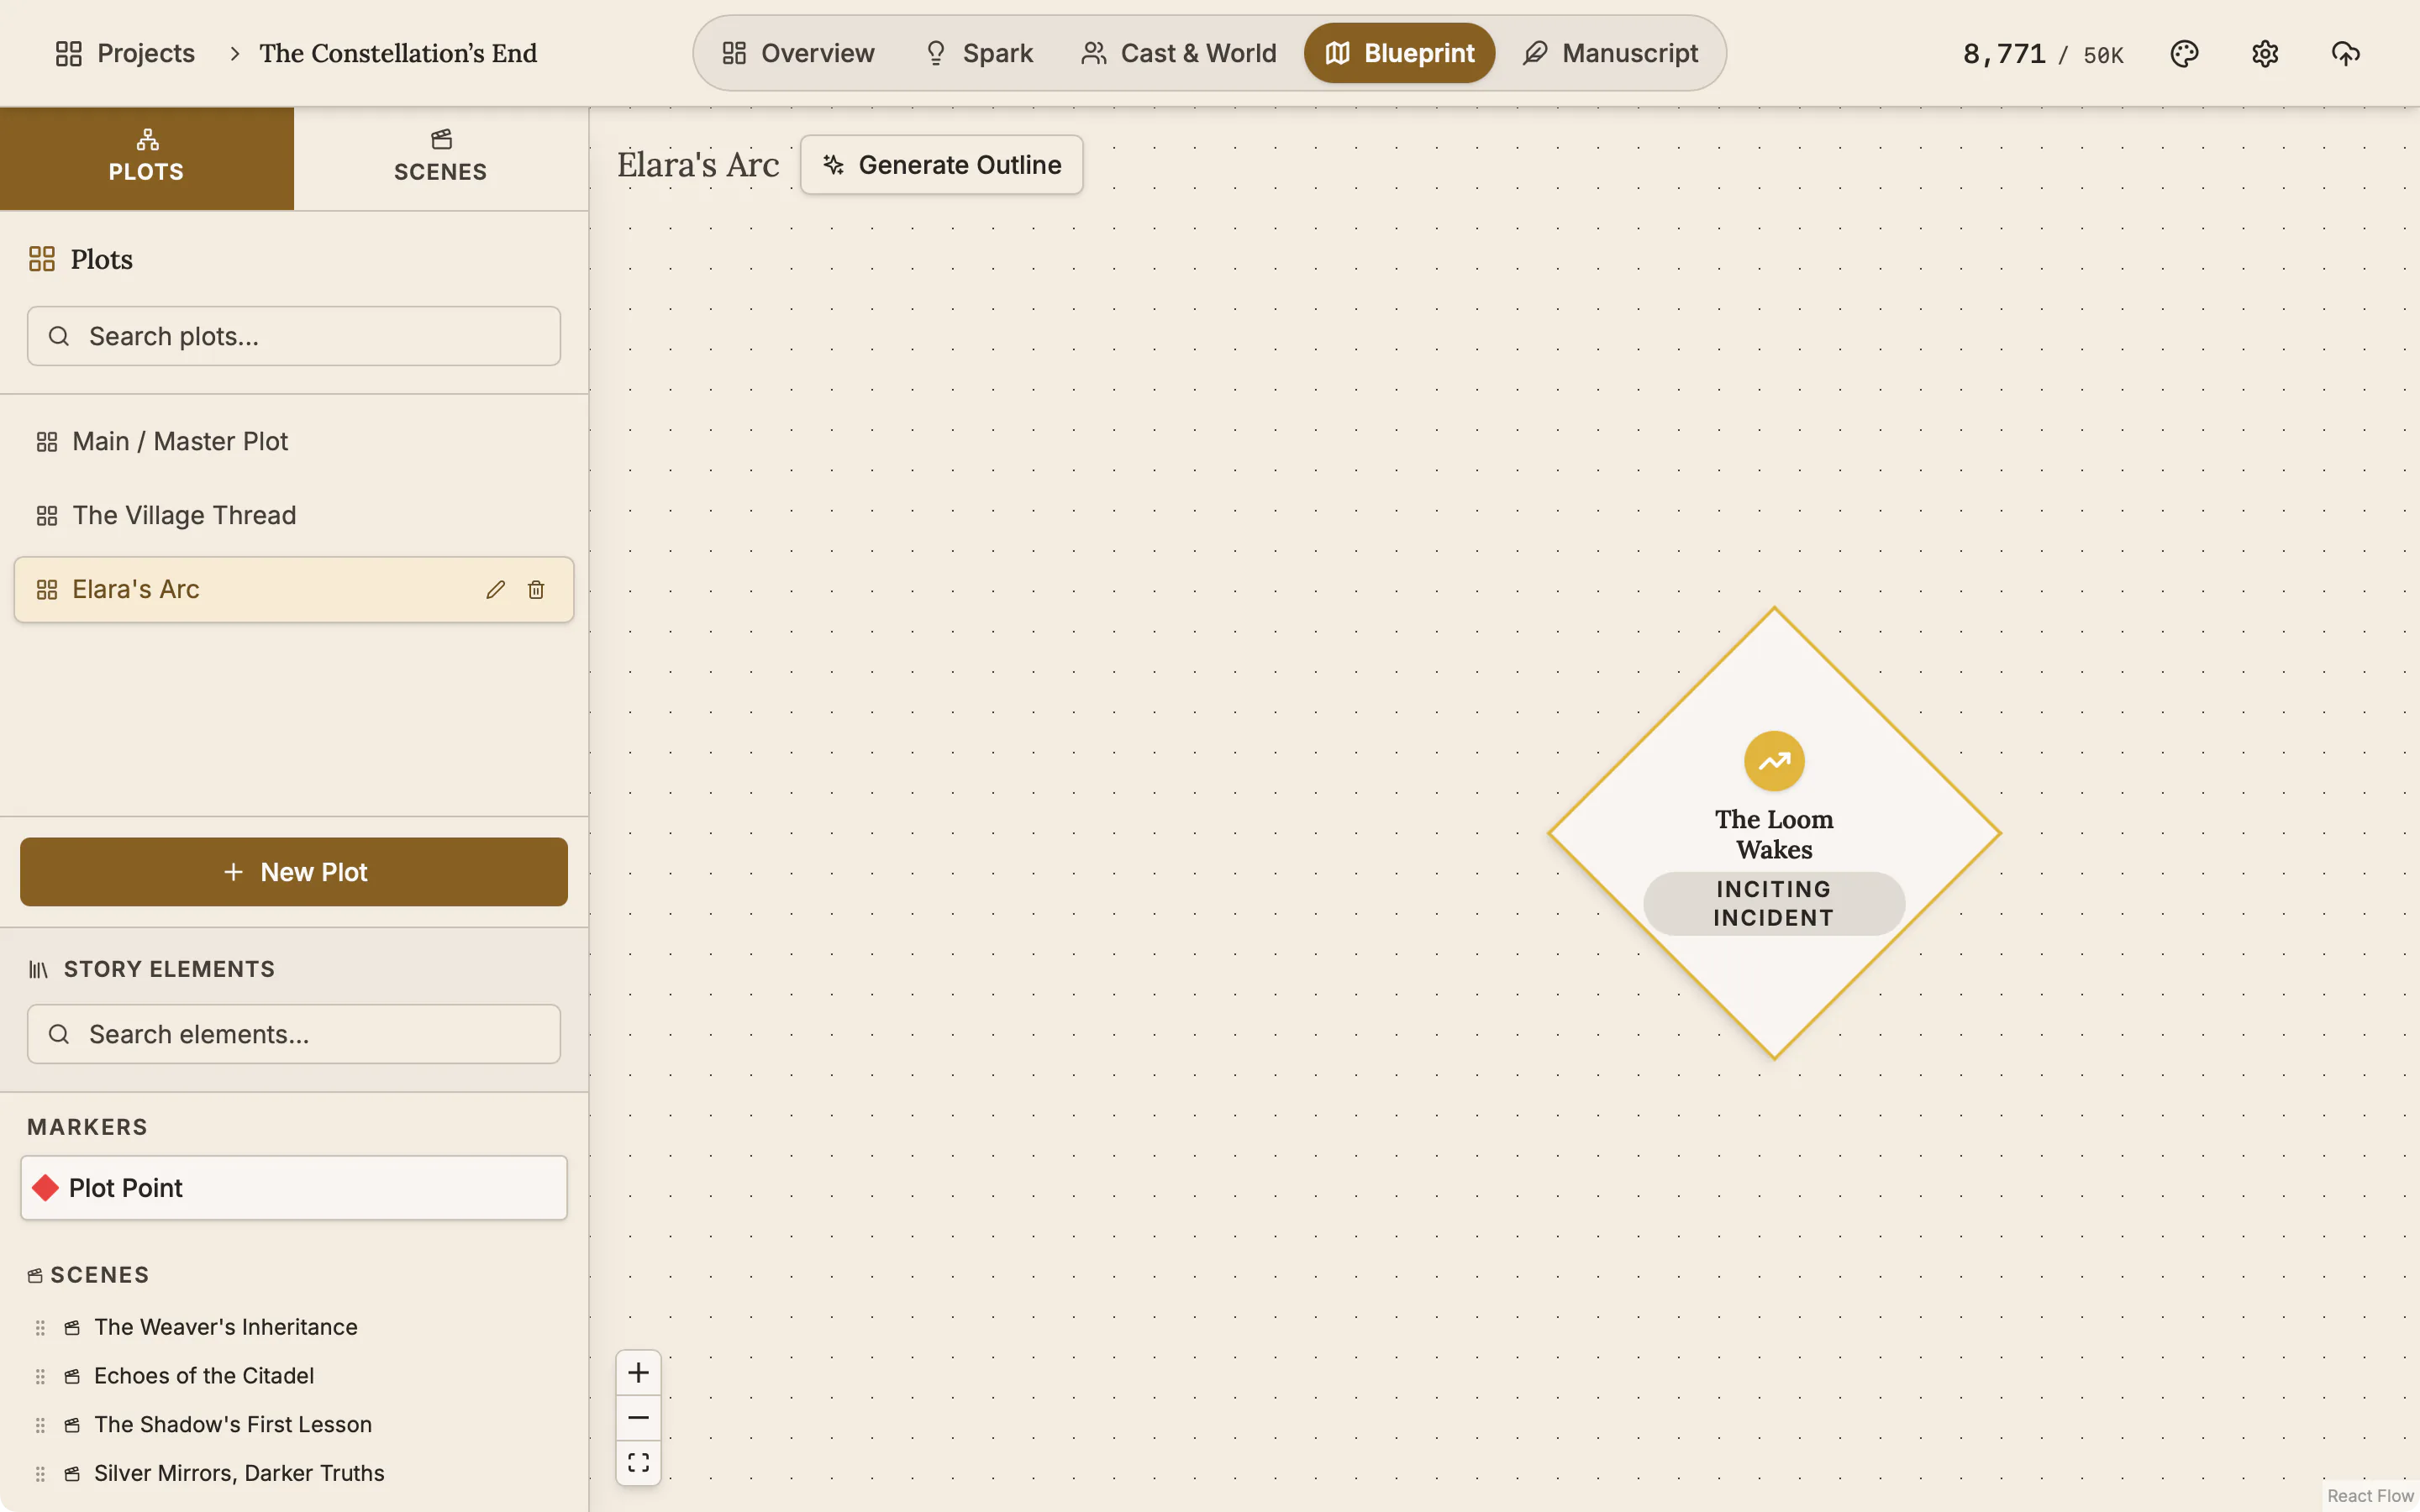Image resolution: width=2420 pixels, height=1512 pixels.
Task: Select The Loom Wakes node
Action: click(x=1774, y=834)
